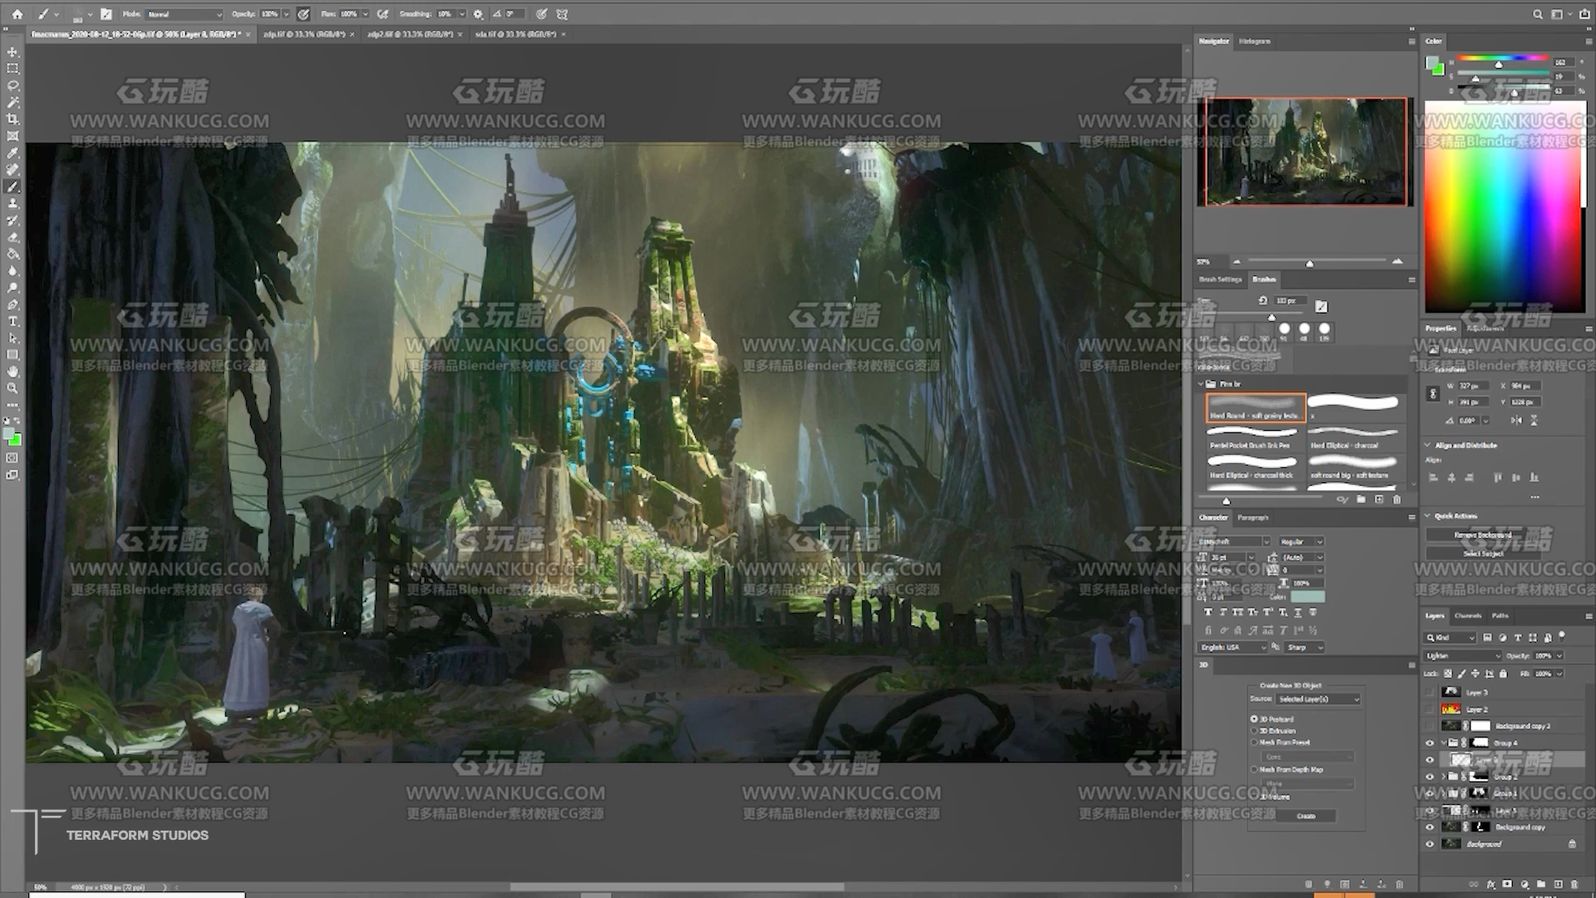Screen dimensions: 1596x898
Task: Click the search icon at top right
Action: pyautogui.click(x=1537, y=14)
